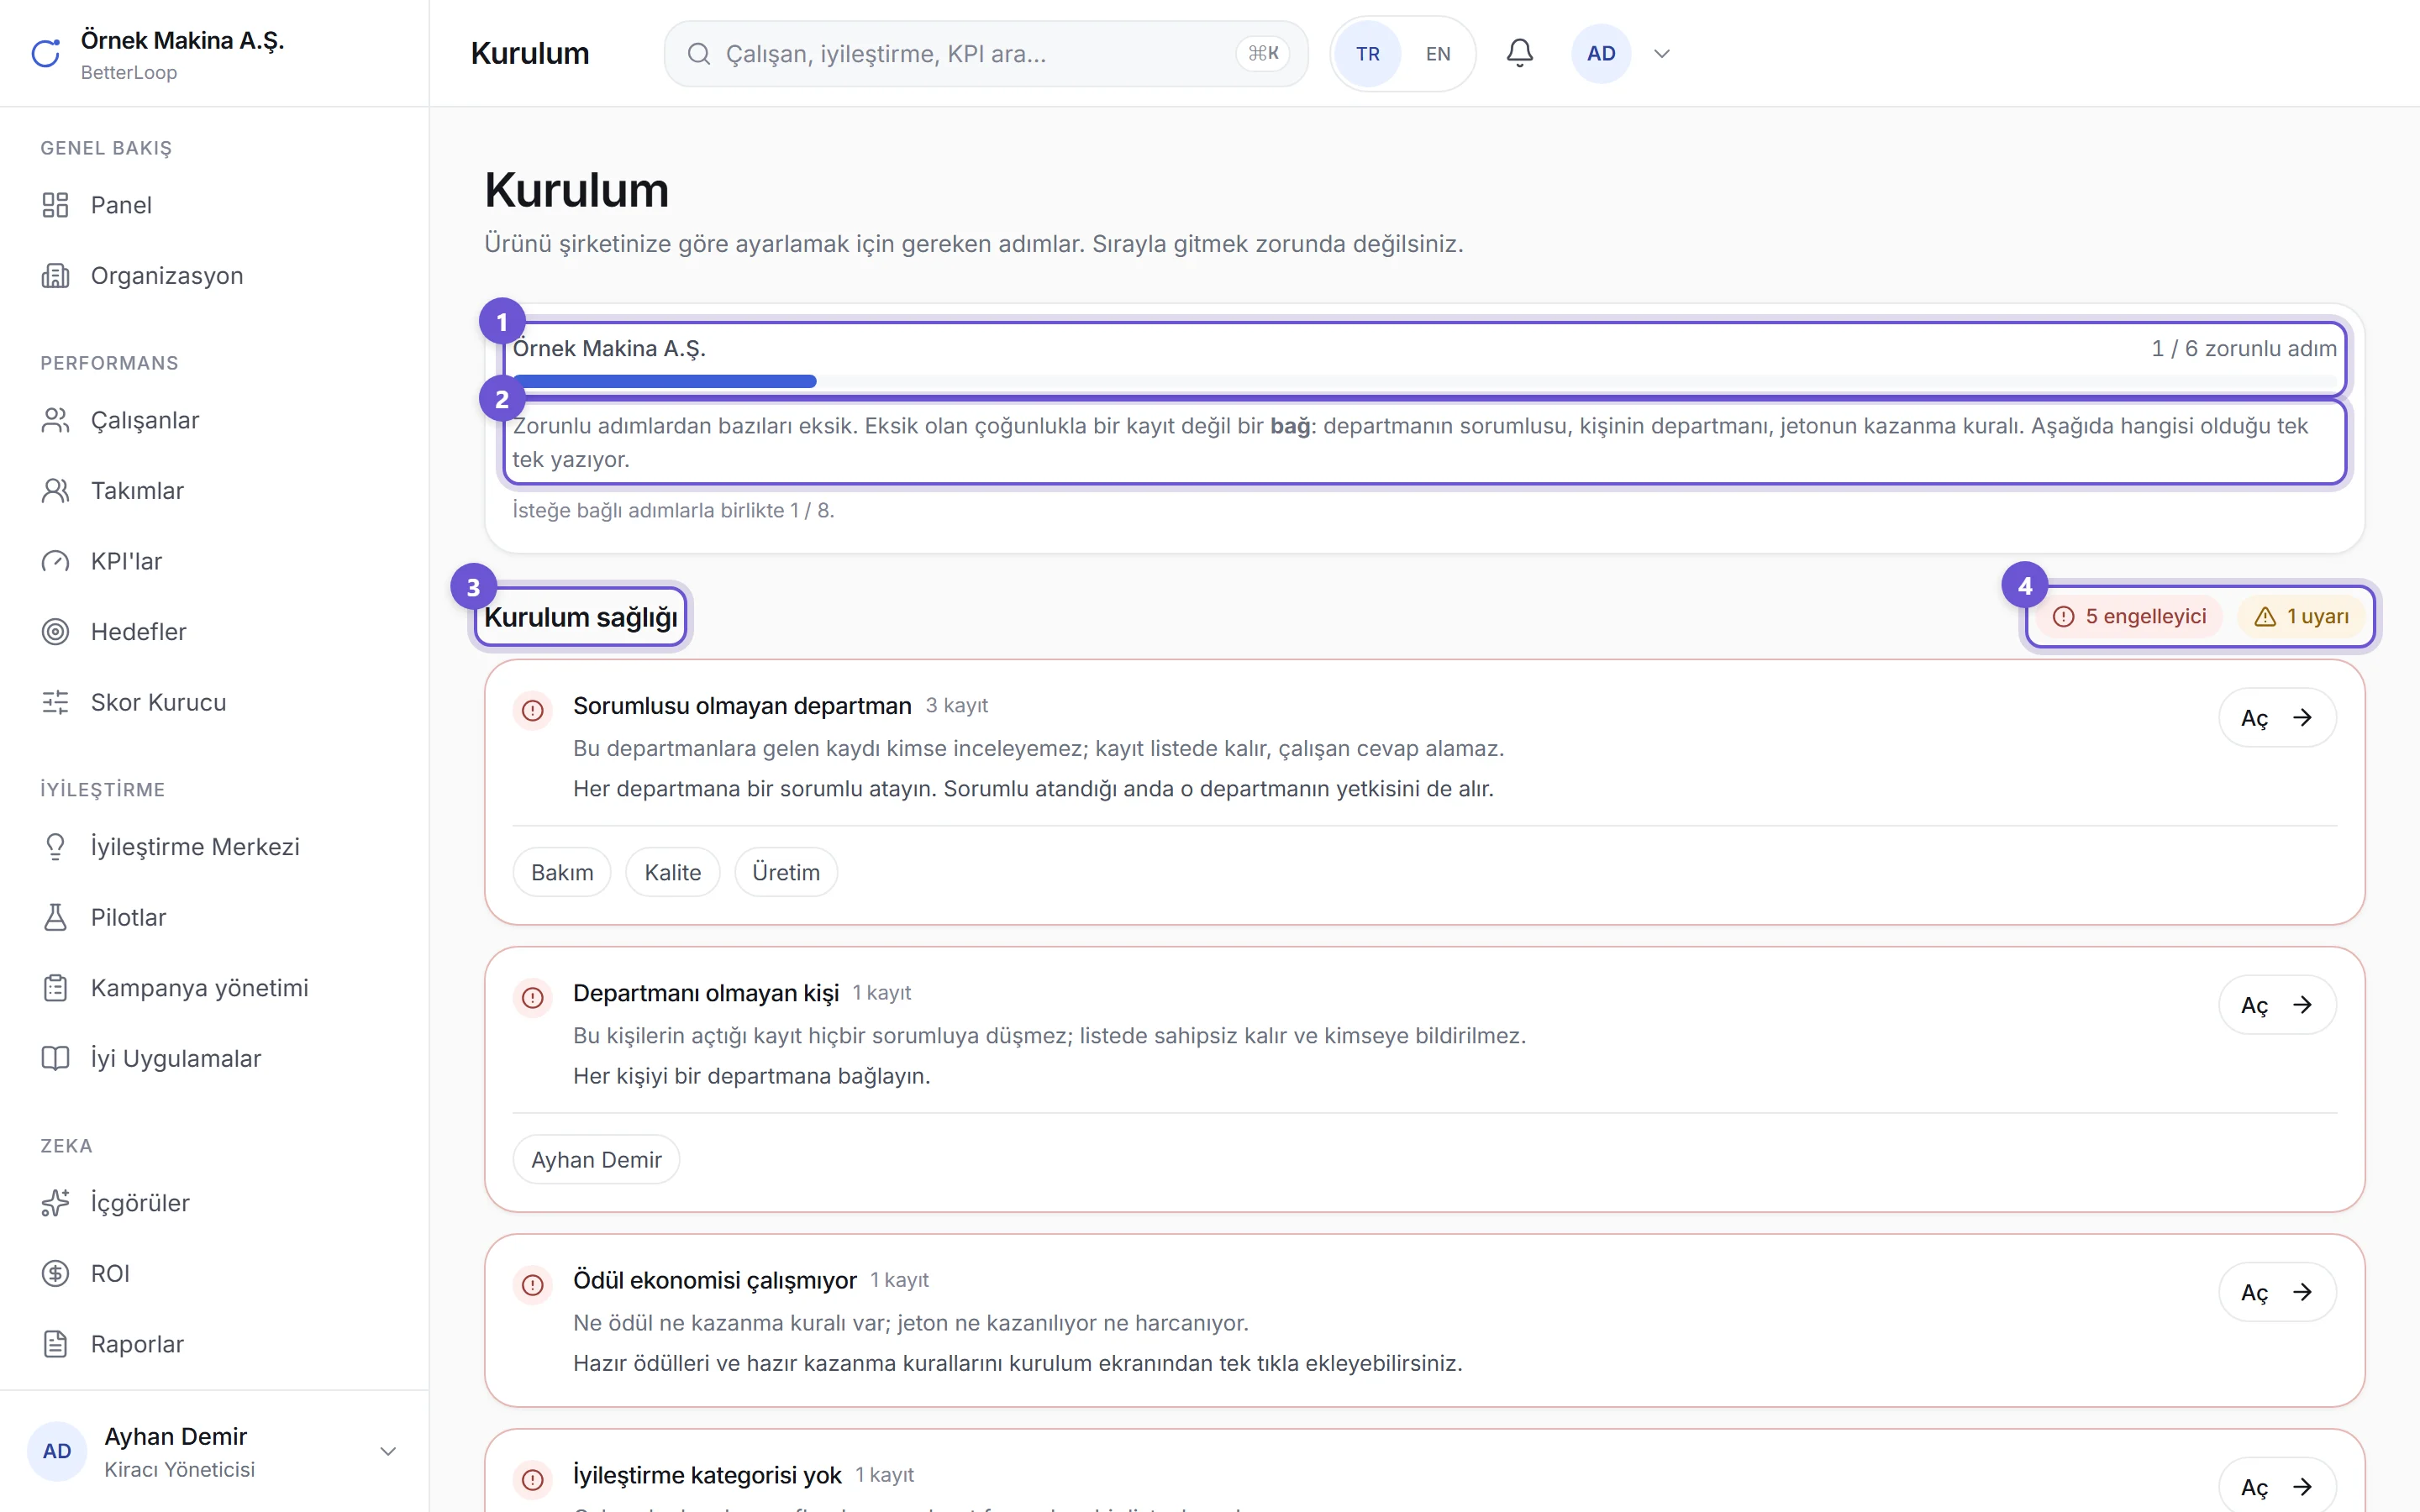Click the "3 kayıt" count label
Screen dimensions: 2420x1512
[957, 706]
